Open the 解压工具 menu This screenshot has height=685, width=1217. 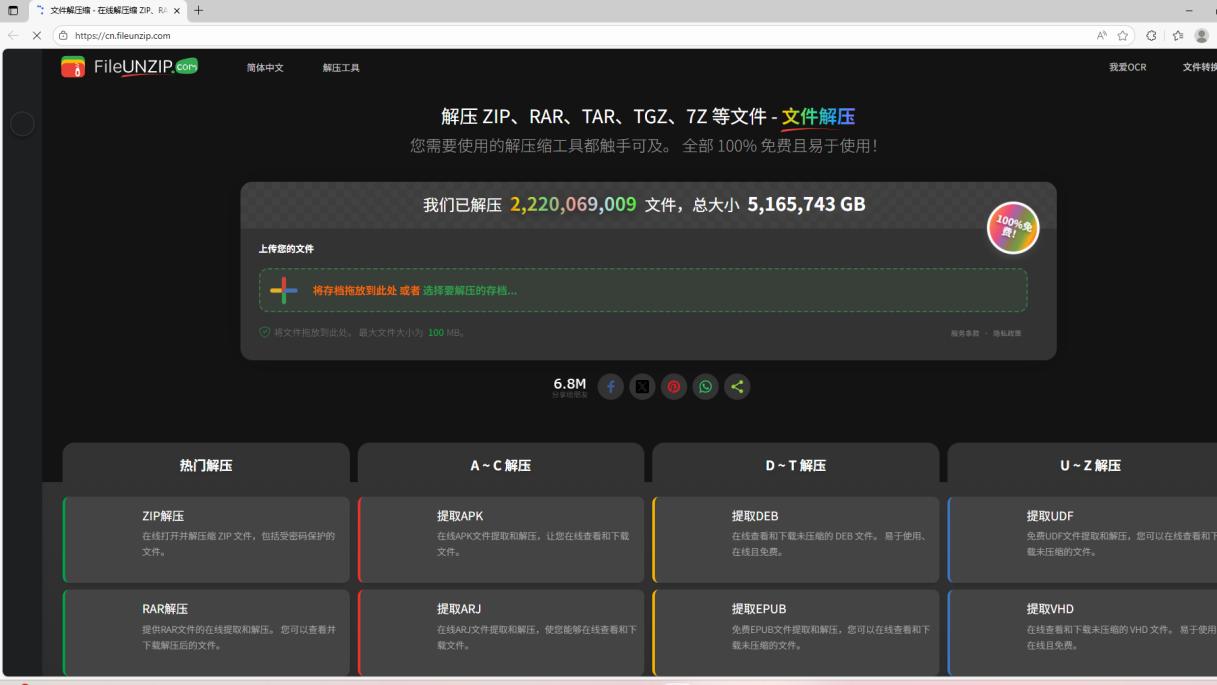(339, 68)
